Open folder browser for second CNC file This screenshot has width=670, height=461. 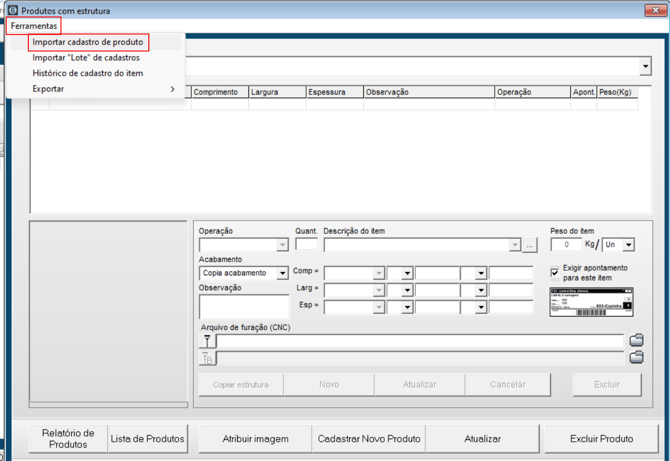(636, 357)
